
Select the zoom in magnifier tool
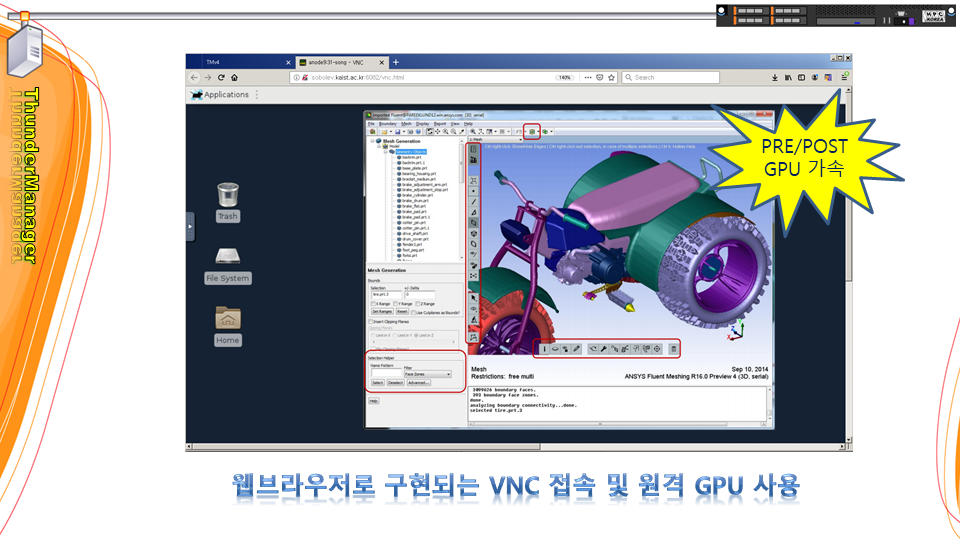point(446,132)
